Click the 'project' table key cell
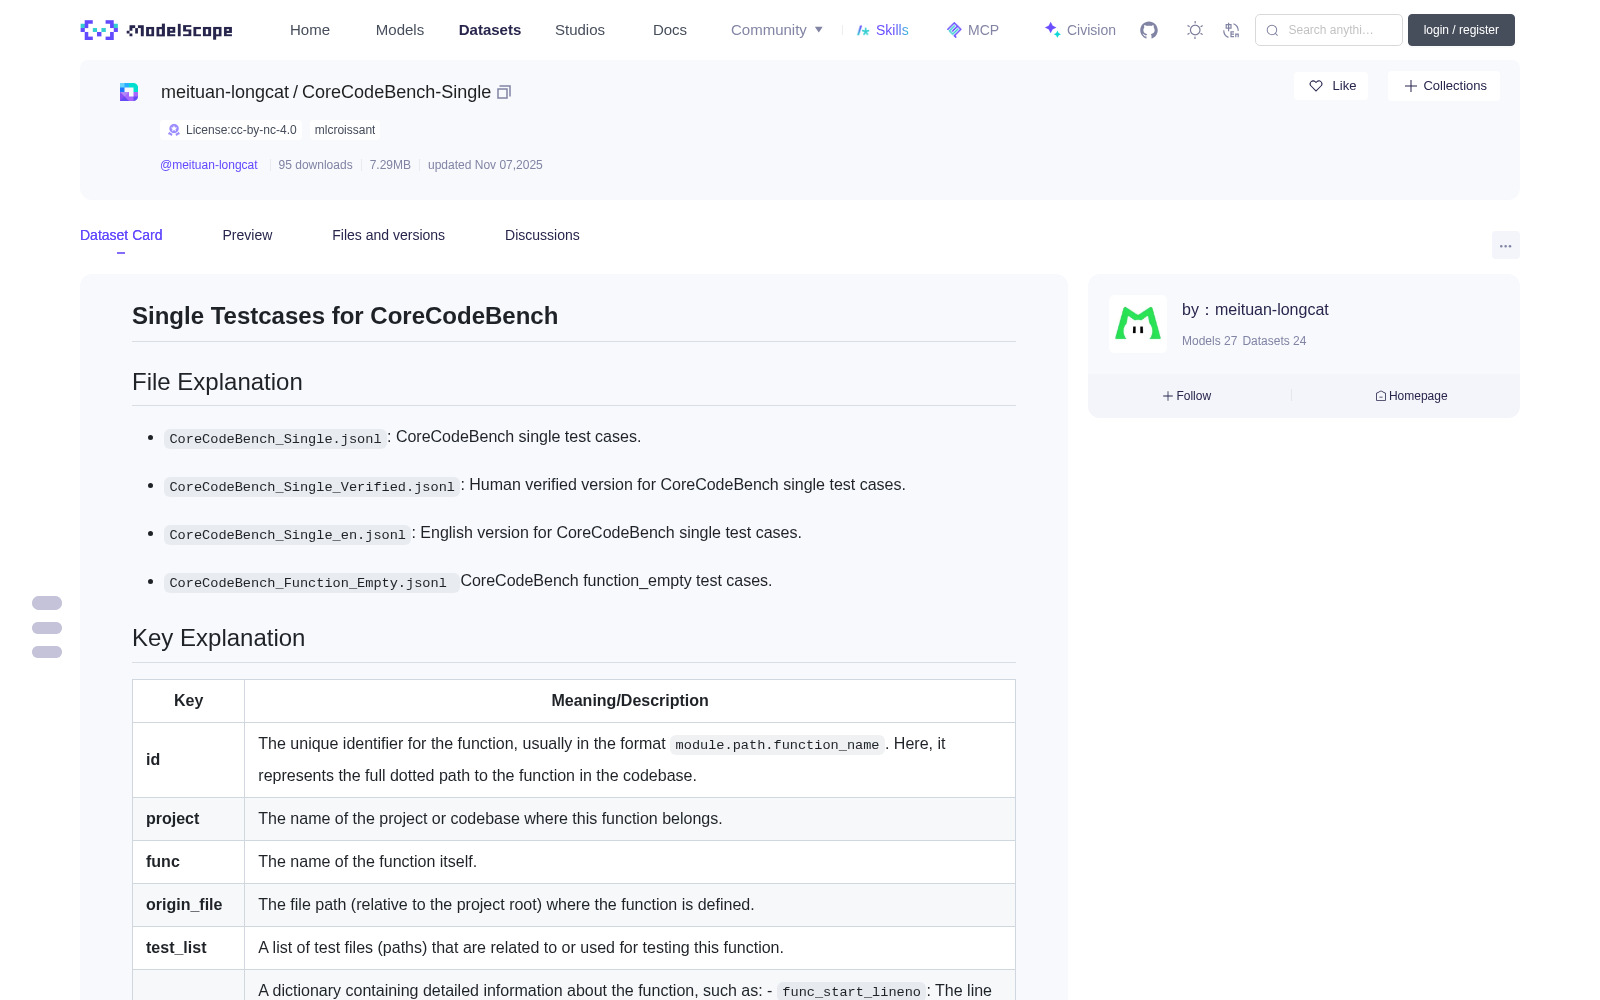Screen dimensions: 1600x1000 click(x=188, y=819)
